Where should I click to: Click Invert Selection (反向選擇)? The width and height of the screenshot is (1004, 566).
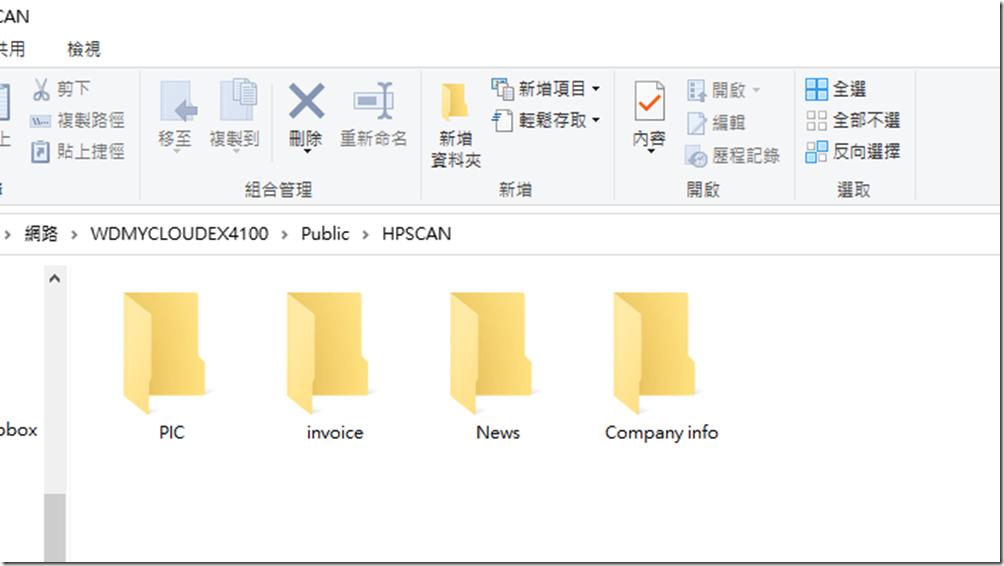coord(852,152)
